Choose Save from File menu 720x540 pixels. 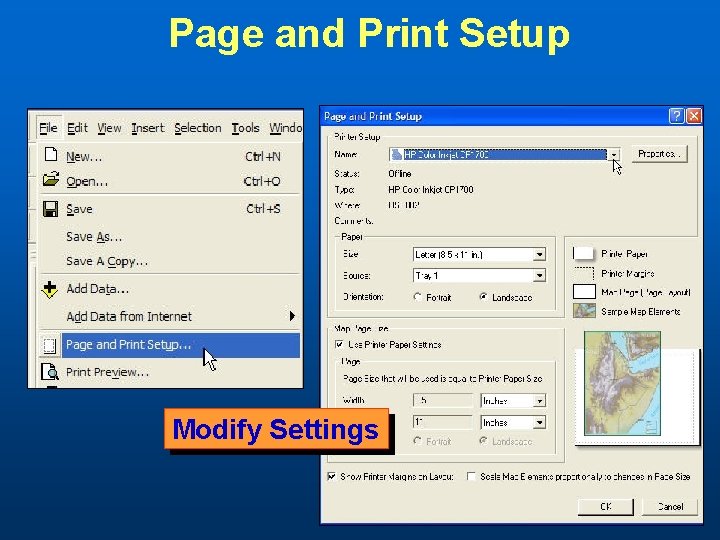170,209
